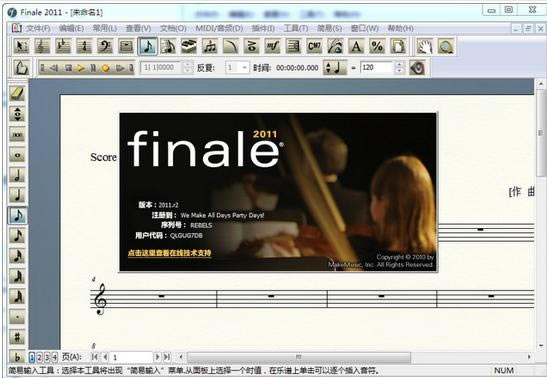Pause playback with the pause button
Viewport: 547px width, 378px height.
93,68
